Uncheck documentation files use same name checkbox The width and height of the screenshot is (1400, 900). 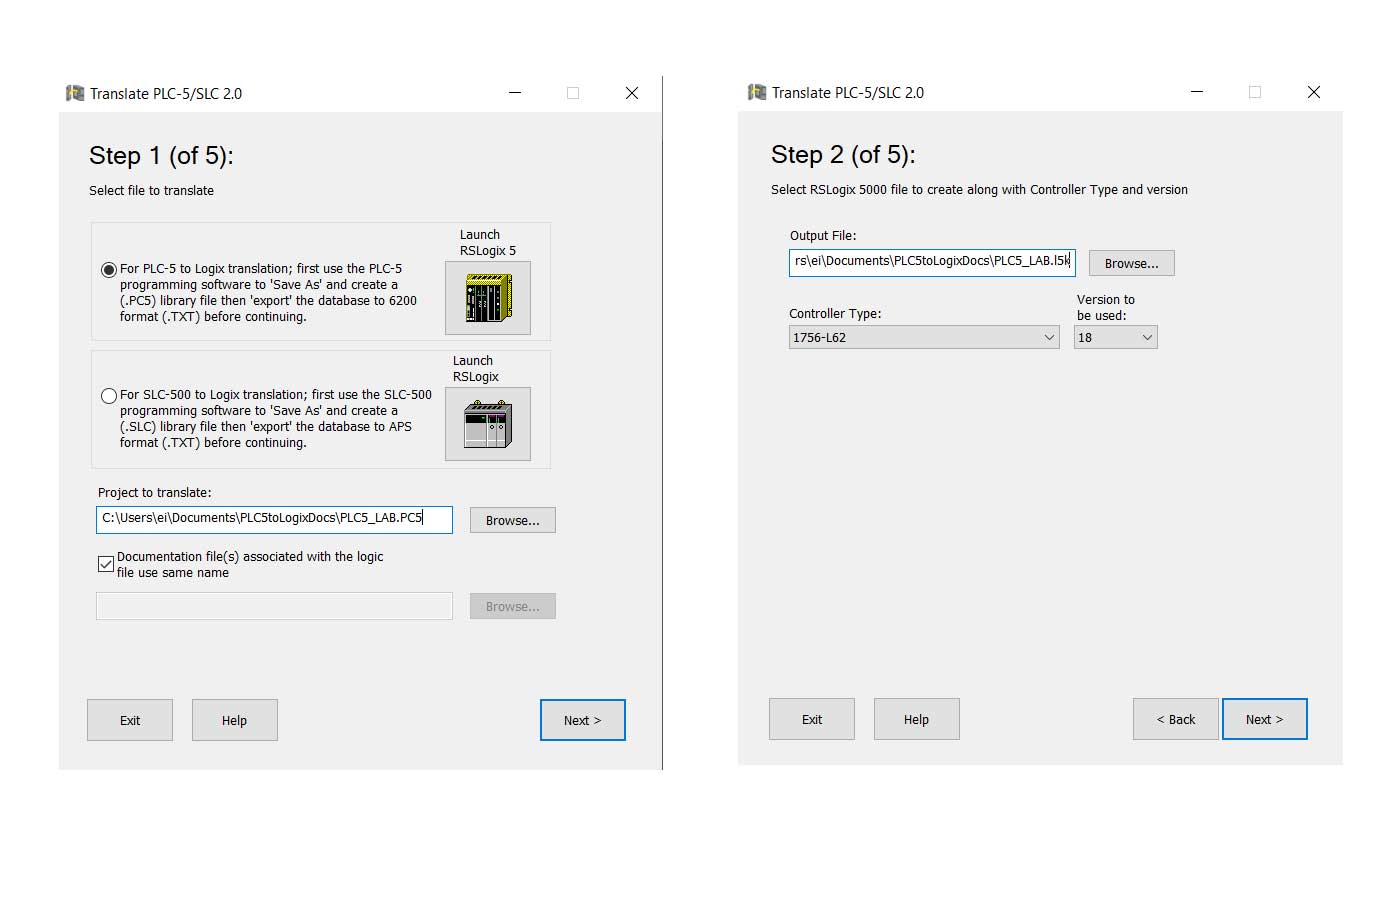105,564
